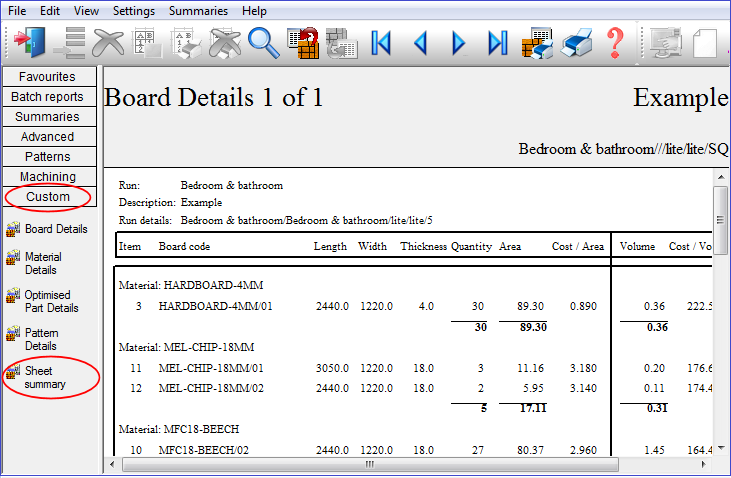The image size is (731, 478).
Task: Click the Cost / Area column header
Action: click(578, 246)
